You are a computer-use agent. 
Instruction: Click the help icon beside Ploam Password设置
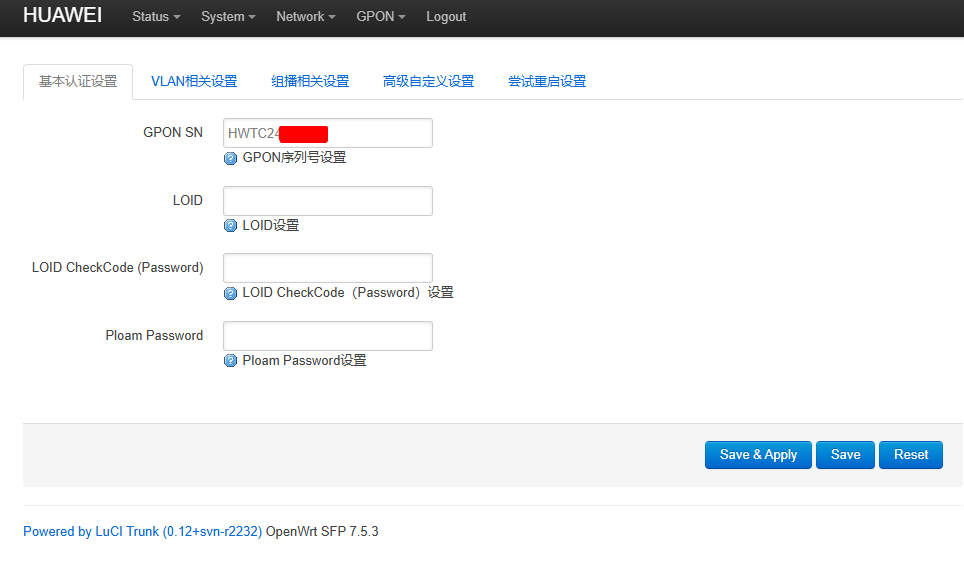(231, 360)
